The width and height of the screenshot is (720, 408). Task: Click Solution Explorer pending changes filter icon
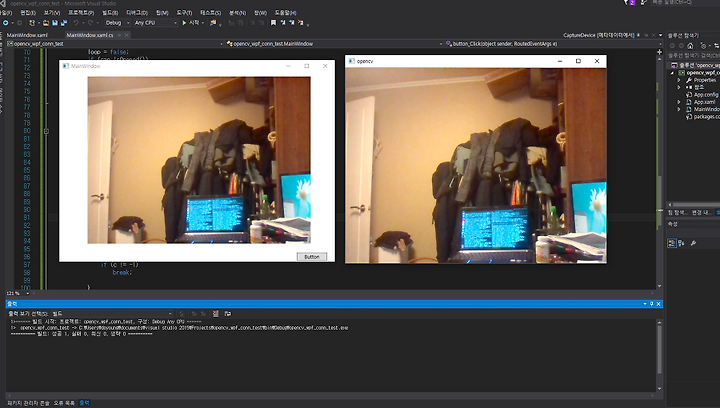pyautogui.click(x=703, y=45)
